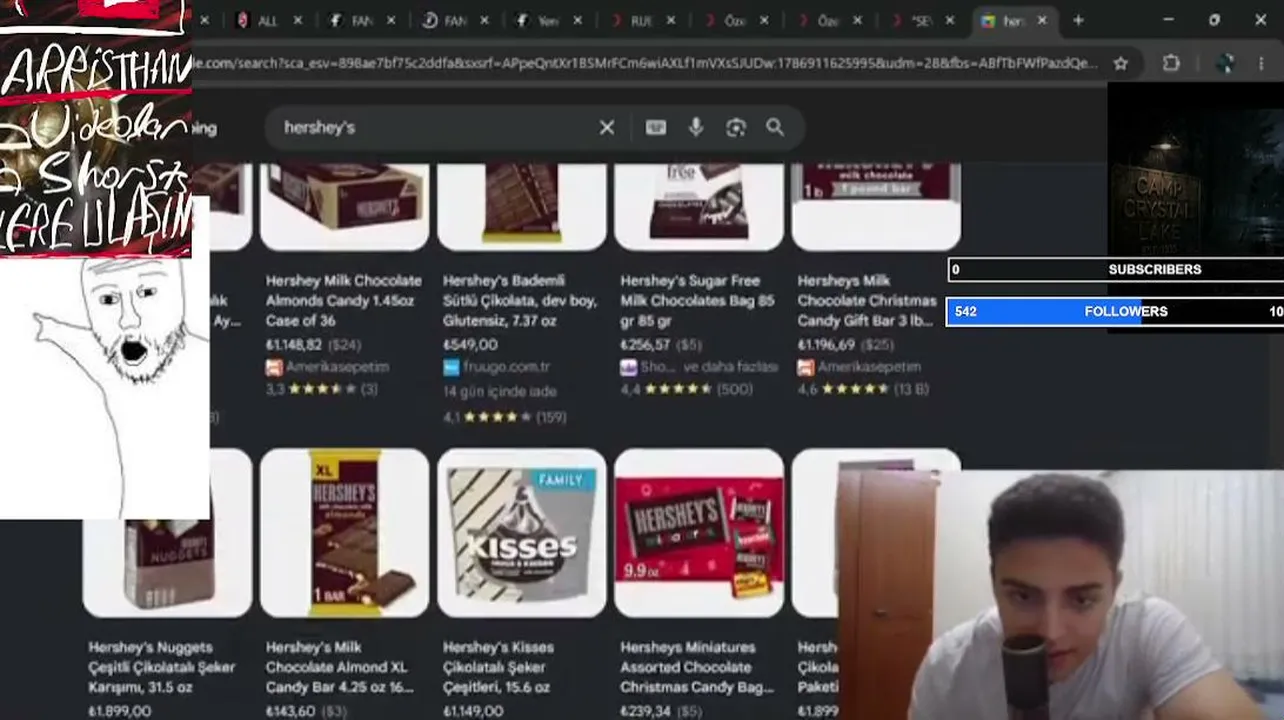Open Hershey's Bademli Sütlü Çikolata product image
Screen dimensions: 1284x720
pos(522,206)
